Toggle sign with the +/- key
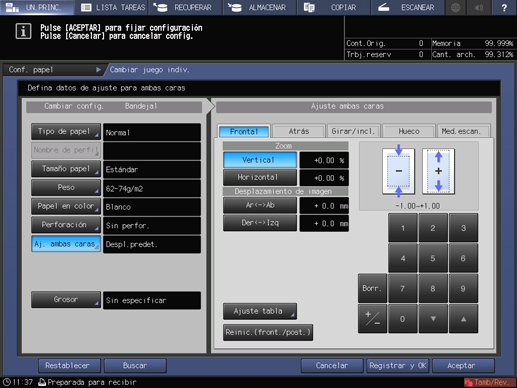Screen dimensions: 517x388 (x=372, y=319)
